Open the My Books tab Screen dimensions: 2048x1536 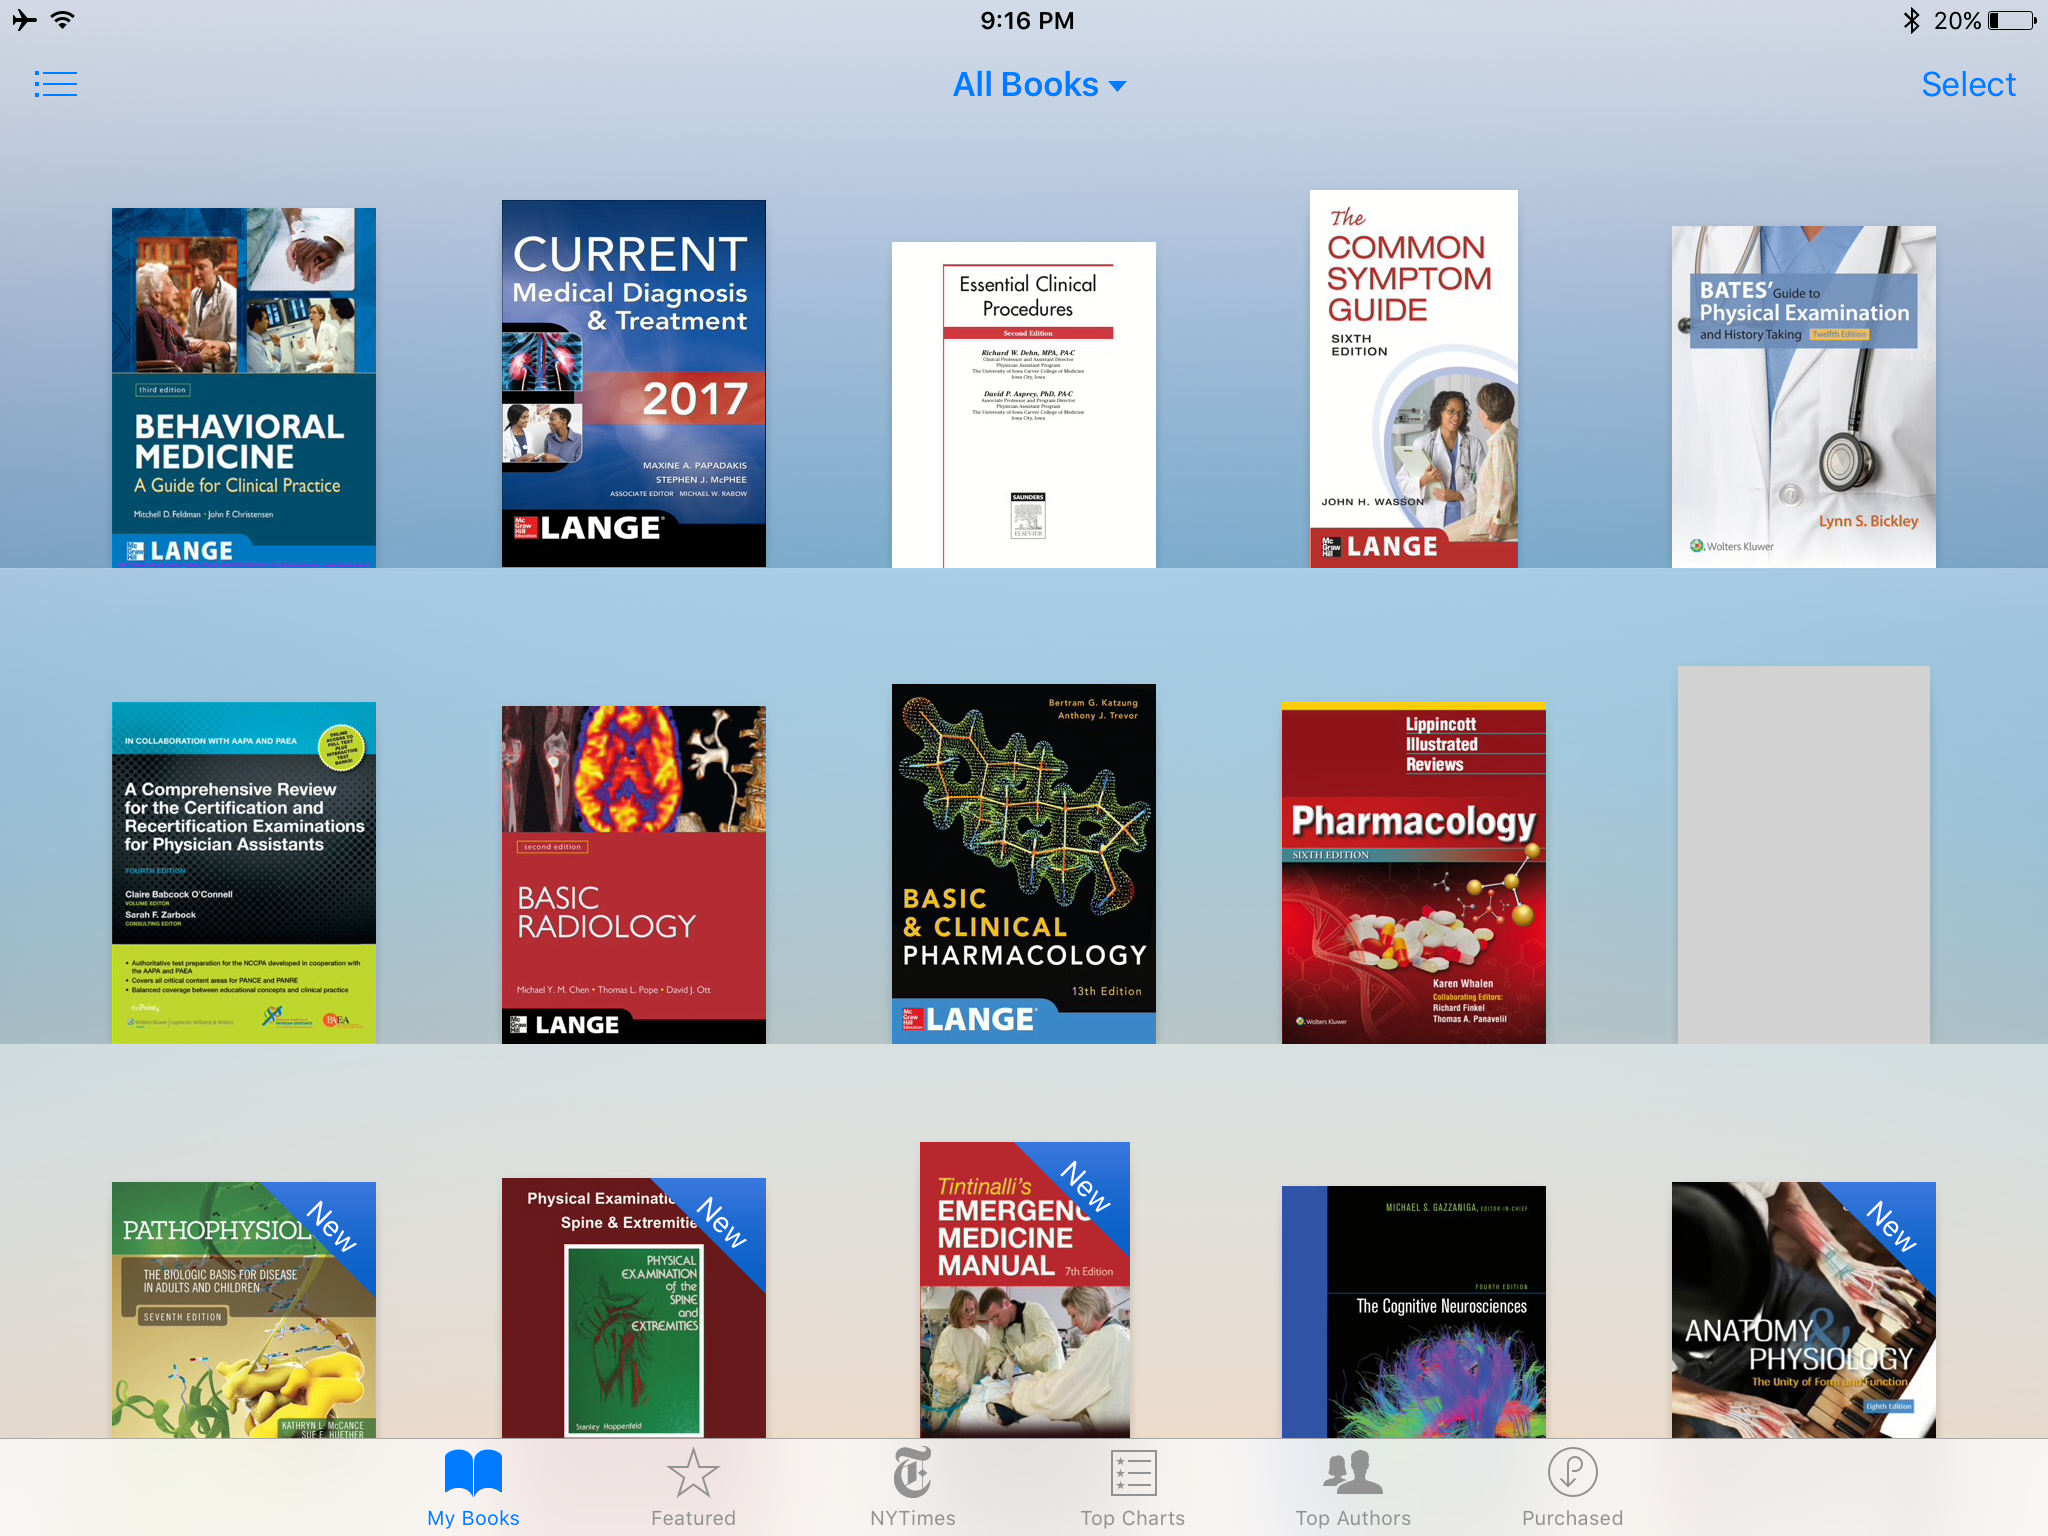[x=473, y=1487]
